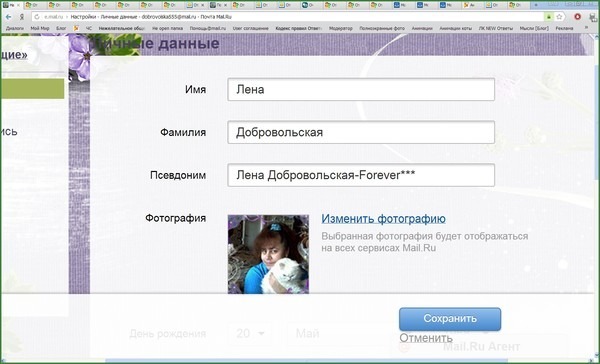
Task: Open the Анимации коты bookmark
Action: point(455,28)
